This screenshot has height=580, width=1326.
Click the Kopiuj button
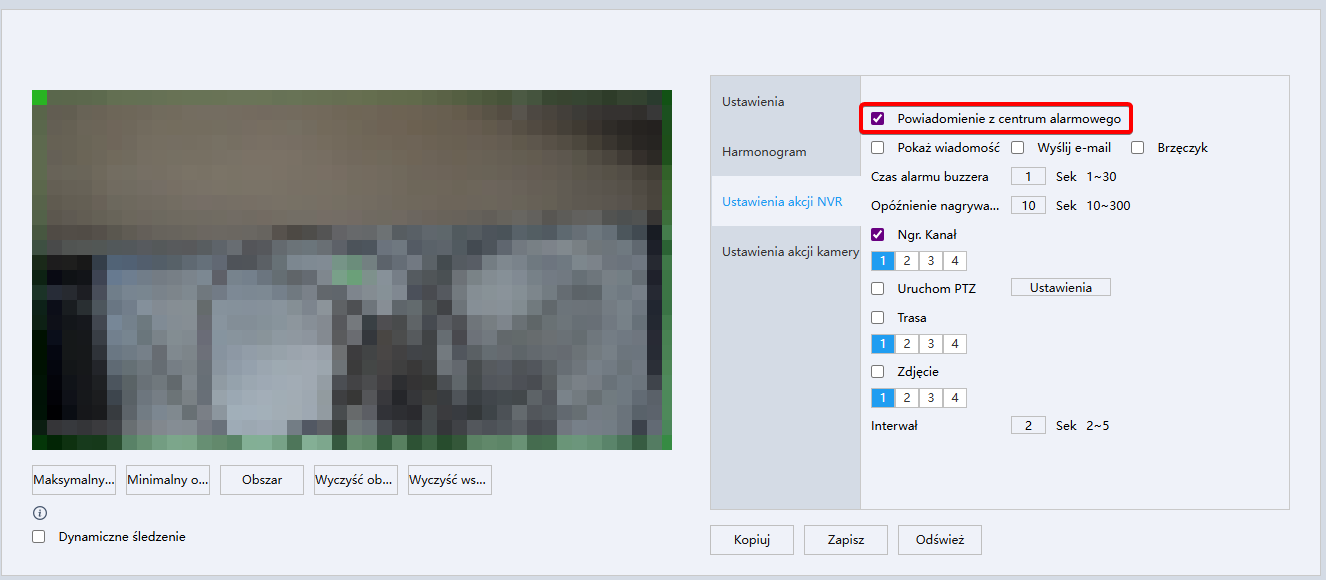tap(752, 540)
